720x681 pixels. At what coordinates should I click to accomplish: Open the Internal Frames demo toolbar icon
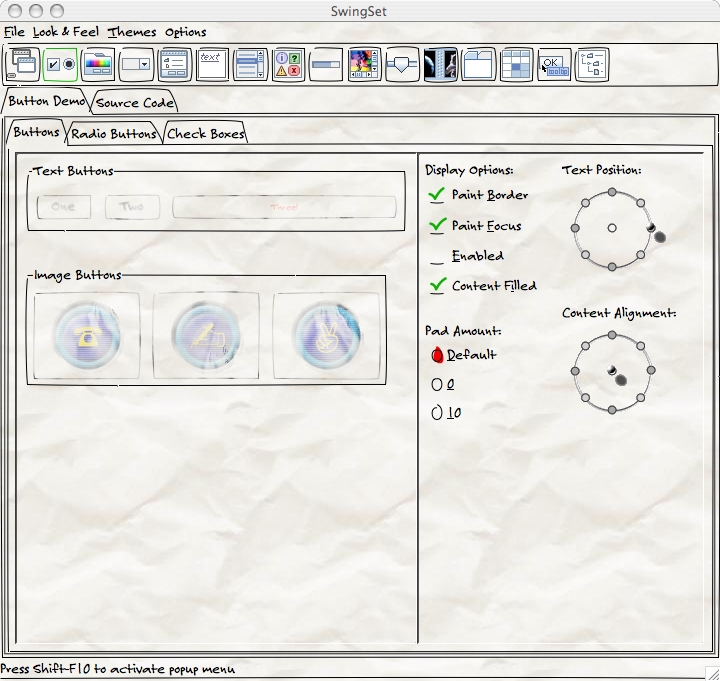(22, 65)
